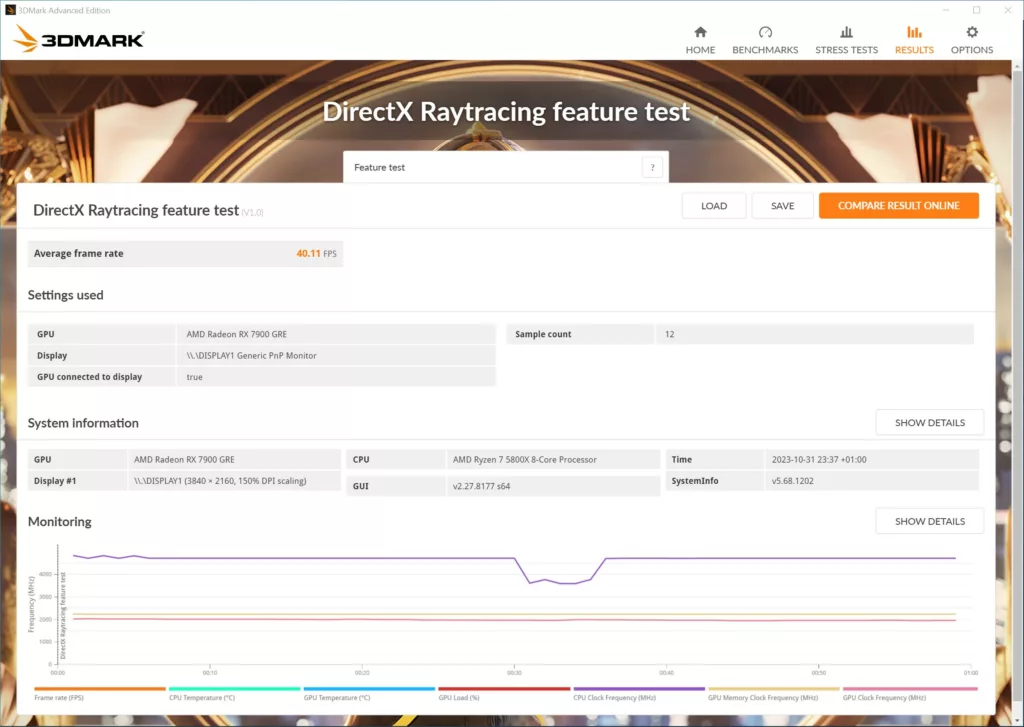Image resolution: width=1024 pixels, height=727 pixels.
Task: Click the time value 2023-10-31 23:37
Action: (x=819, y=459)
